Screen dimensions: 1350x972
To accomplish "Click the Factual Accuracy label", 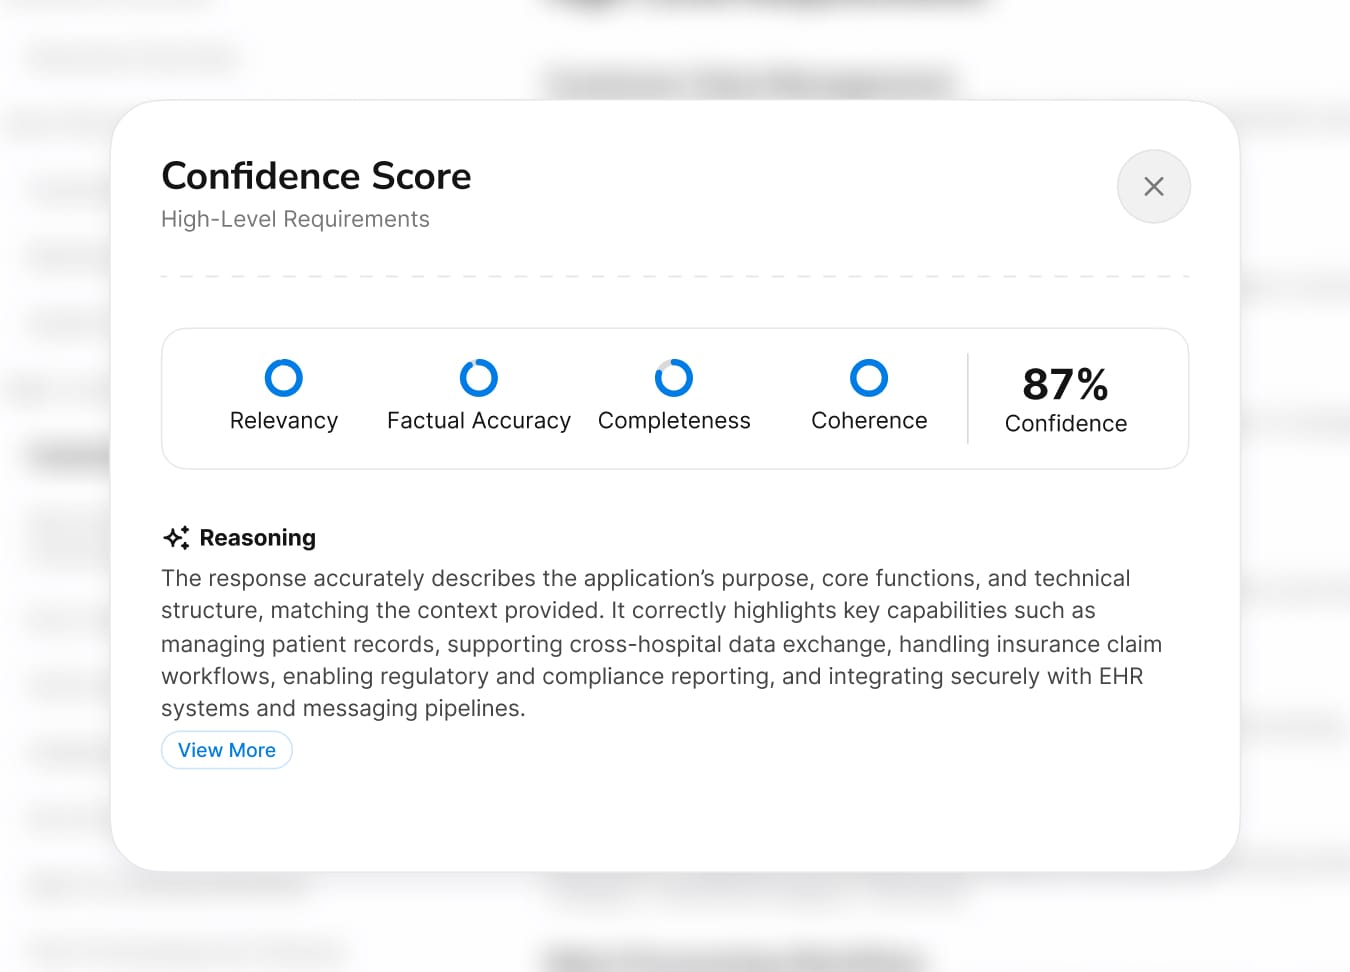I will tap(478, 420).
